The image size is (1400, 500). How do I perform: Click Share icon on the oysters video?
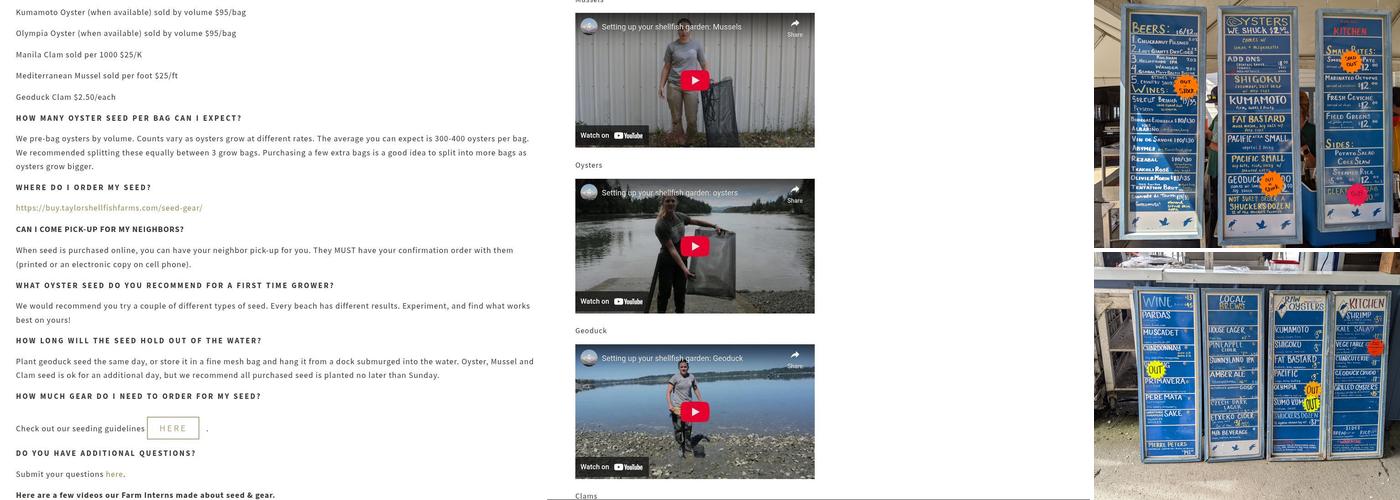(795, 193)
